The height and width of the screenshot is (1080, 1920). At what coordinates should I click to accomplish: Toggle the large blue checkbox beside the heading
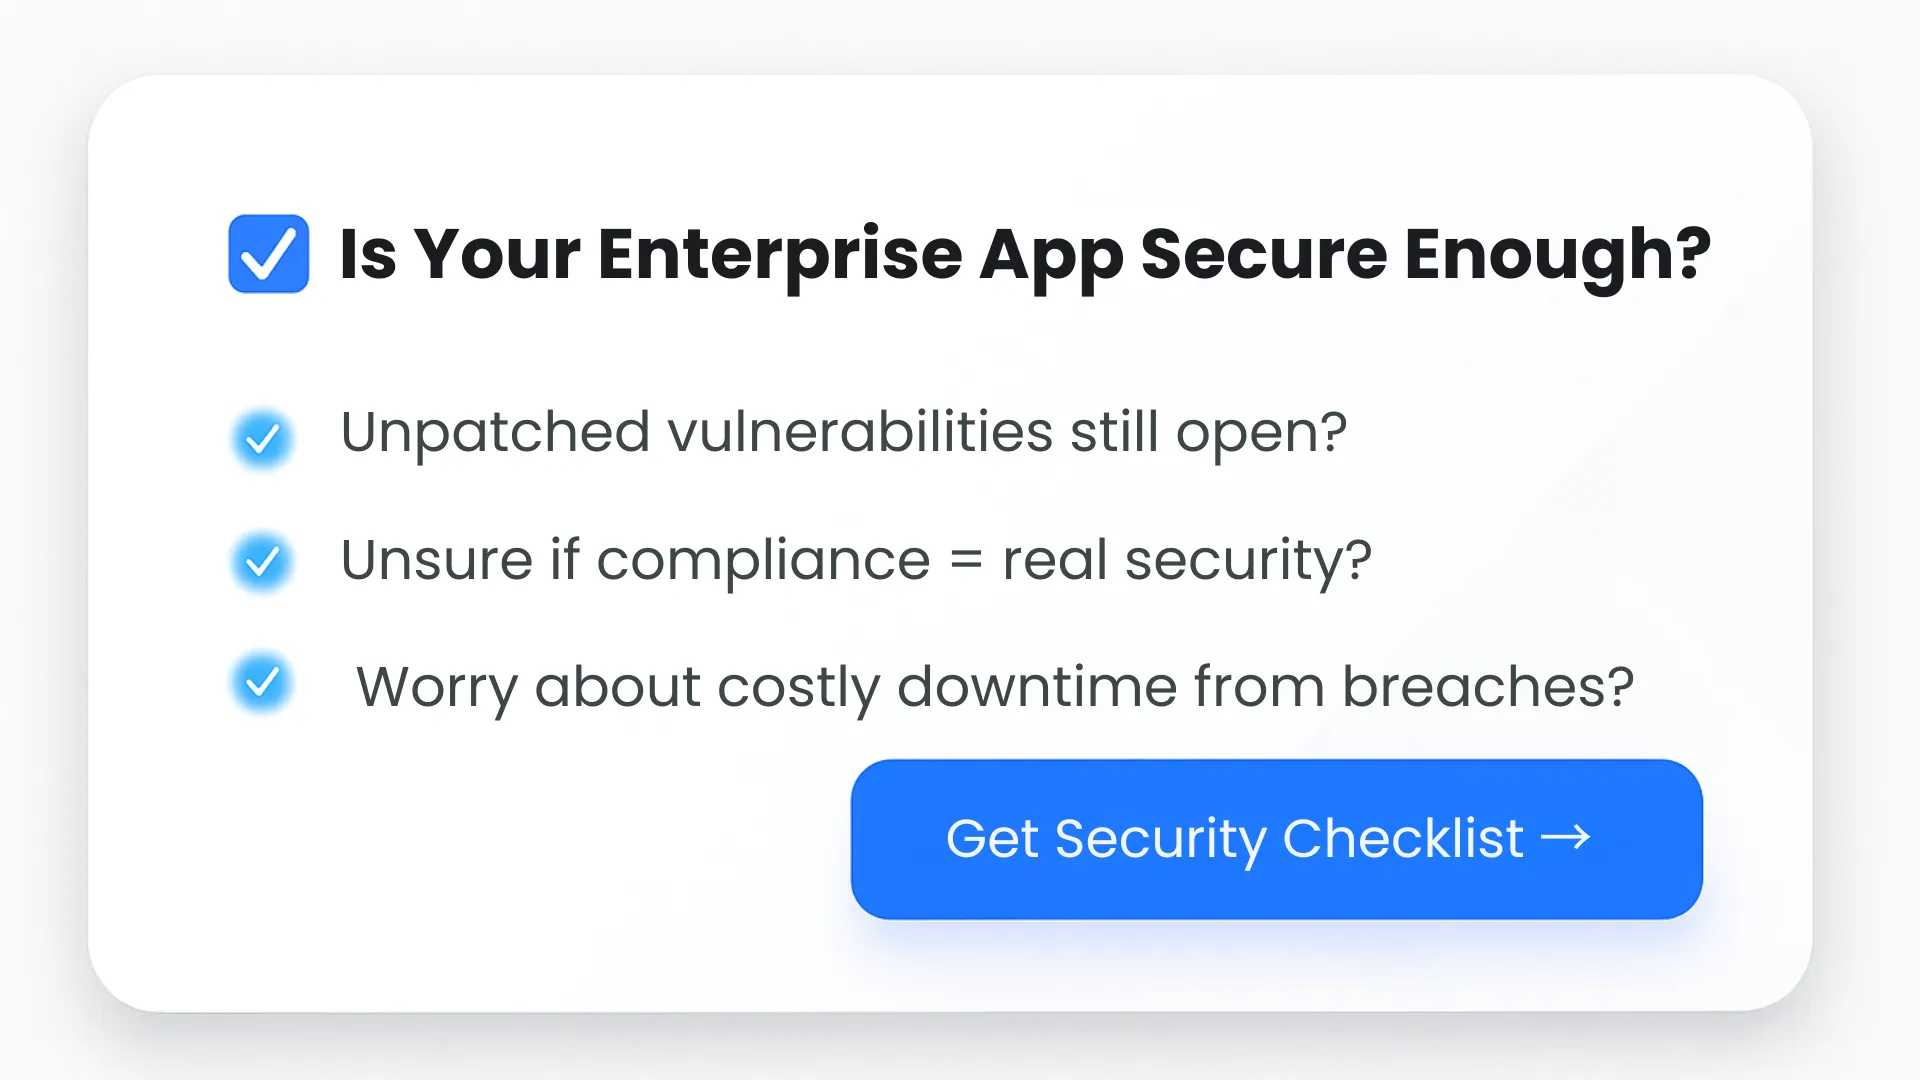268,254
